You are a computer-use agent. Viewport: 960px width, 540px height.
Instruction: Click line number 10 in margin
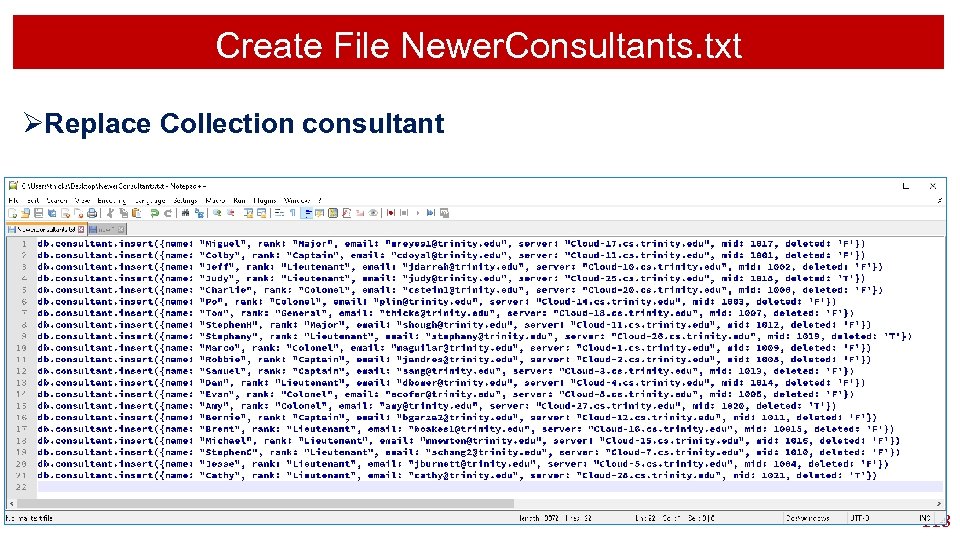[22, 348]
